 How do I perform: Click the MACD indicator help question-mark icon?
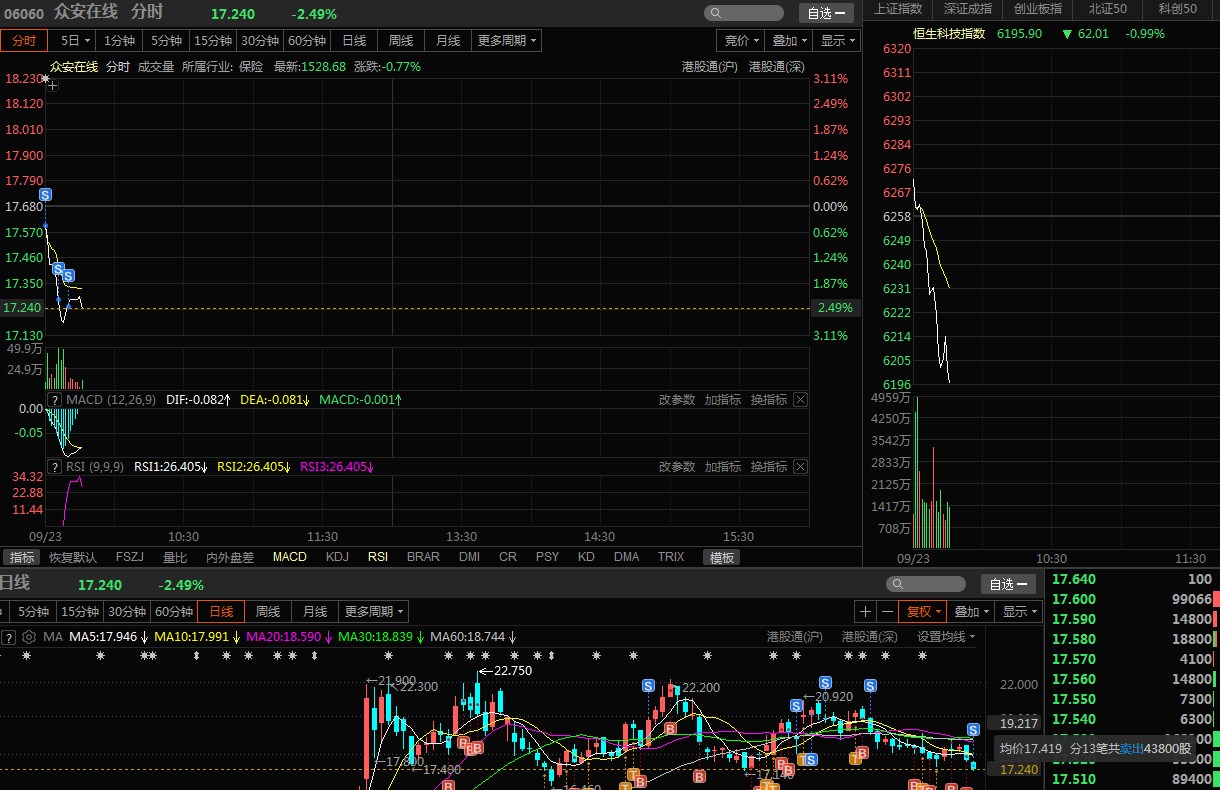pos(55,400)
